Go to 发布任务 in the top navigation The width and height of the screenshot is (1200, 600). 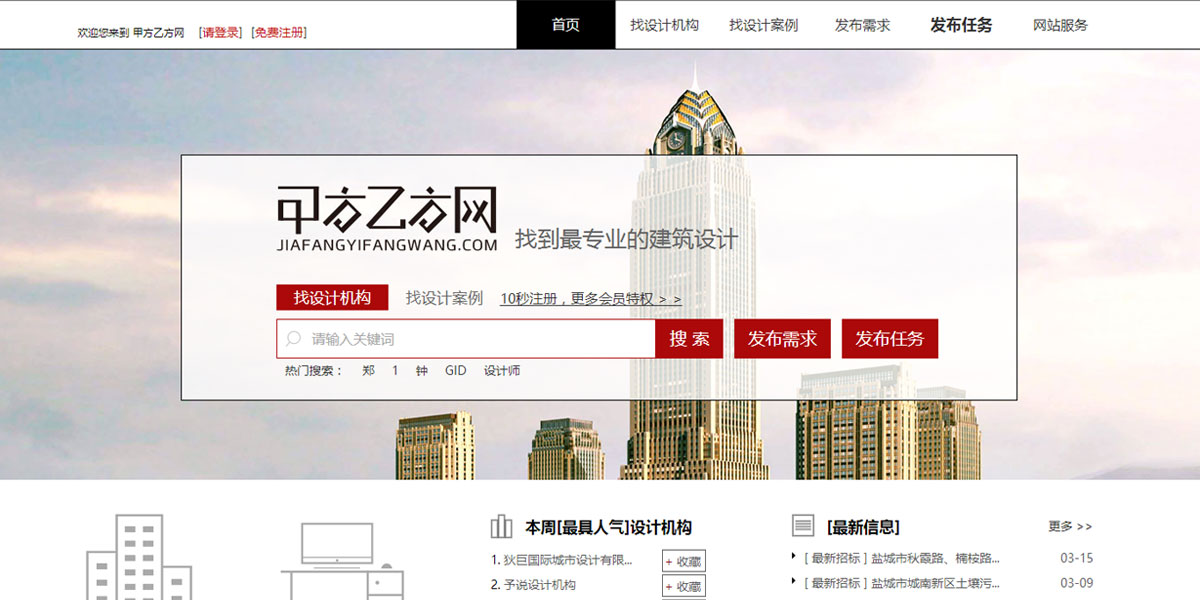(x=961, y=25)
